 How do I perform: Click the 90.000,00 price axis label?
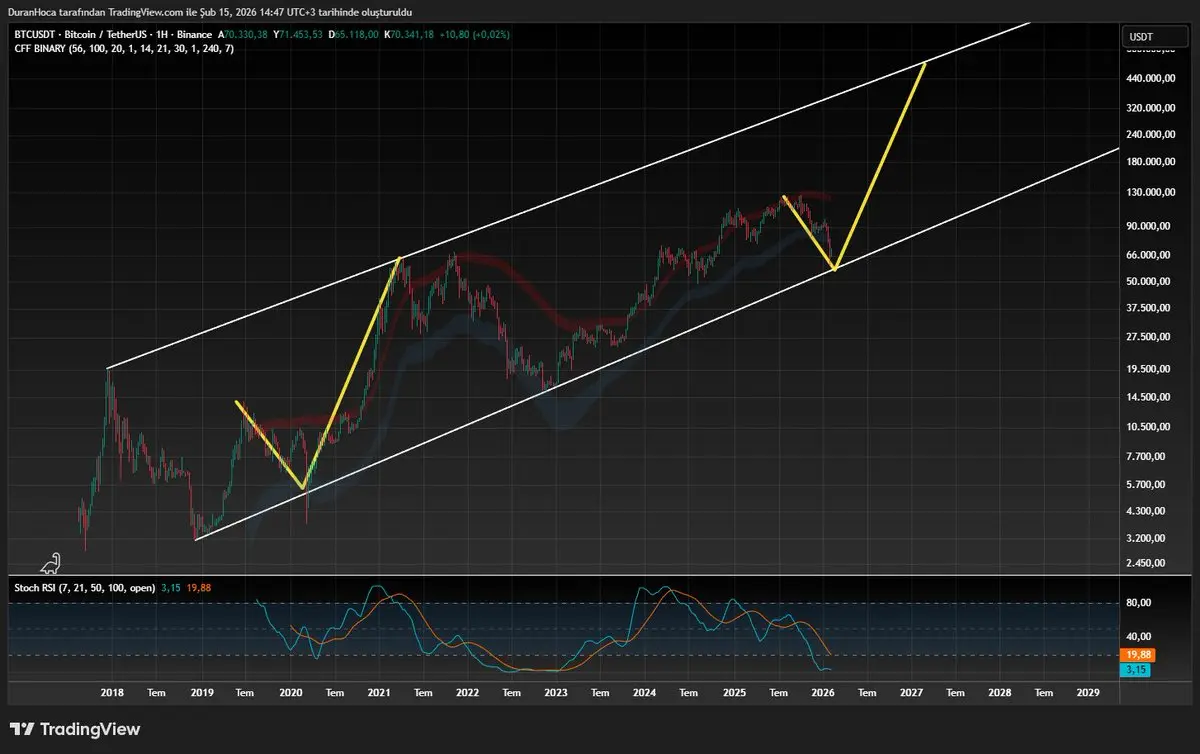pyautogui.click(x=1150, y=226)
